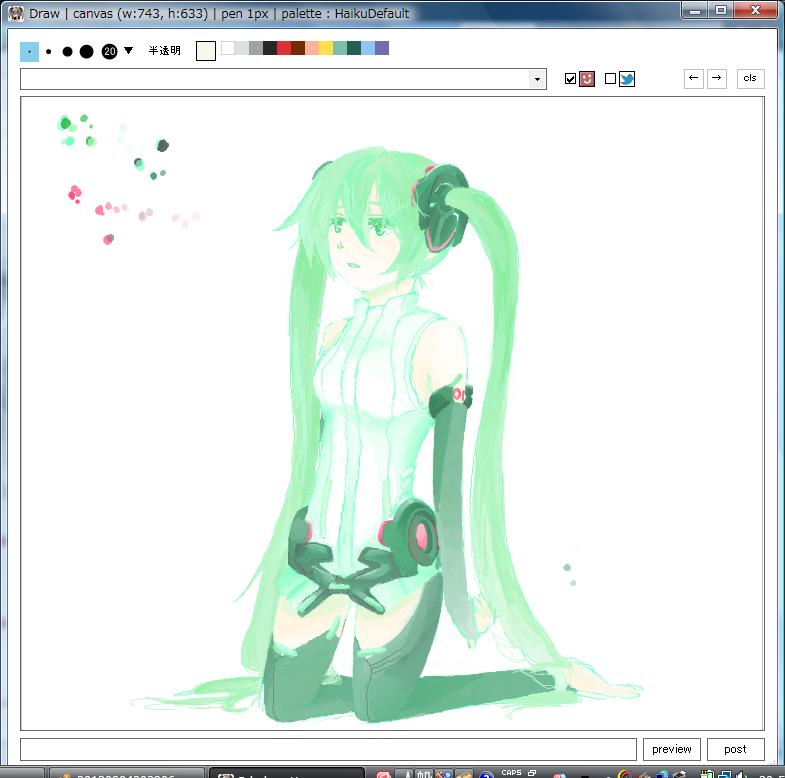The width and height of the screenshot is (785, 778).
Task: Click the Draw window title bar app icon
Action: 16,14
